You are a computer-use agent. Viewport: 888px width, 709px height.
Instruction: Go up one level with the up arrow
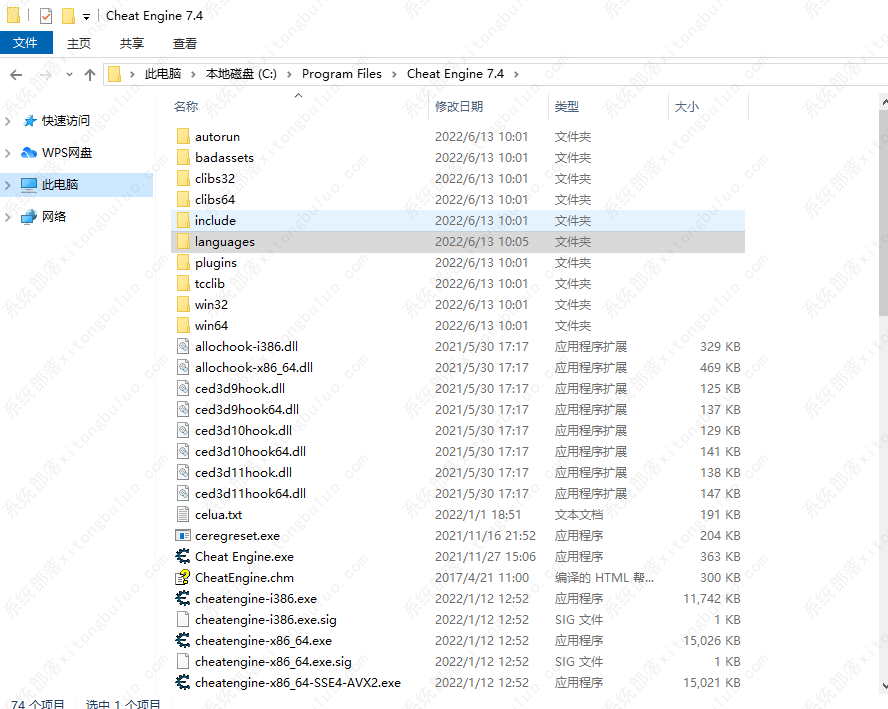click(89, 75)
